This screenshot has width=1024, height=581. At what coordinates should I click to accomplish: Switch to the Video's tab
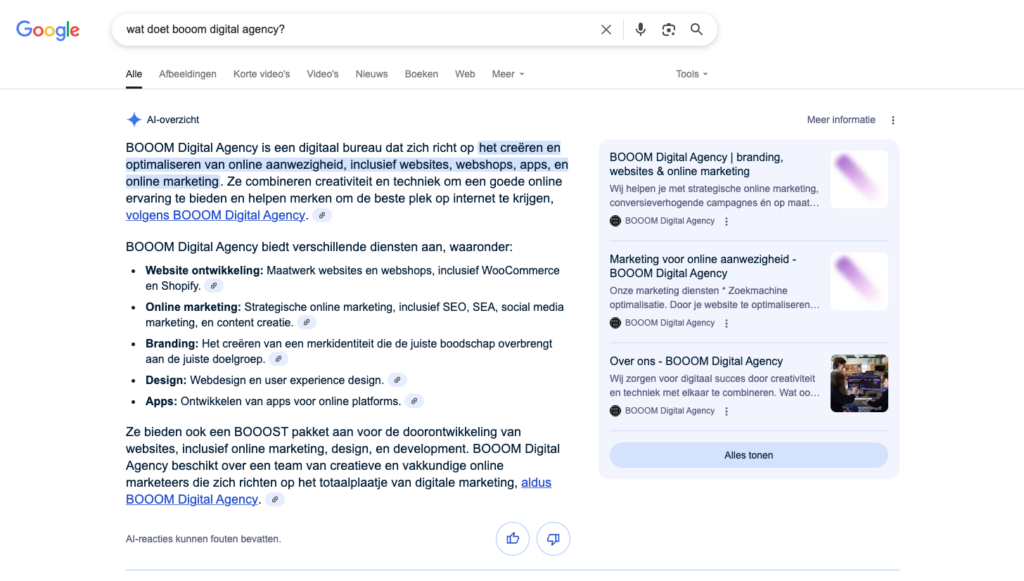323,74
